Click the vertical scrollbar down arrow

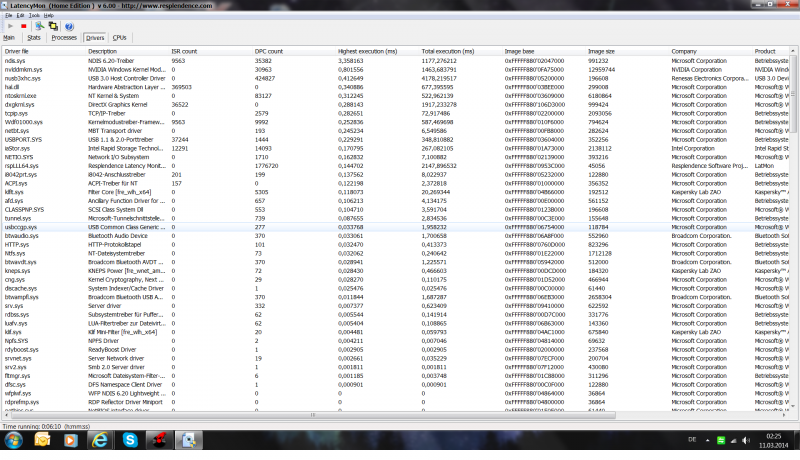793,406
